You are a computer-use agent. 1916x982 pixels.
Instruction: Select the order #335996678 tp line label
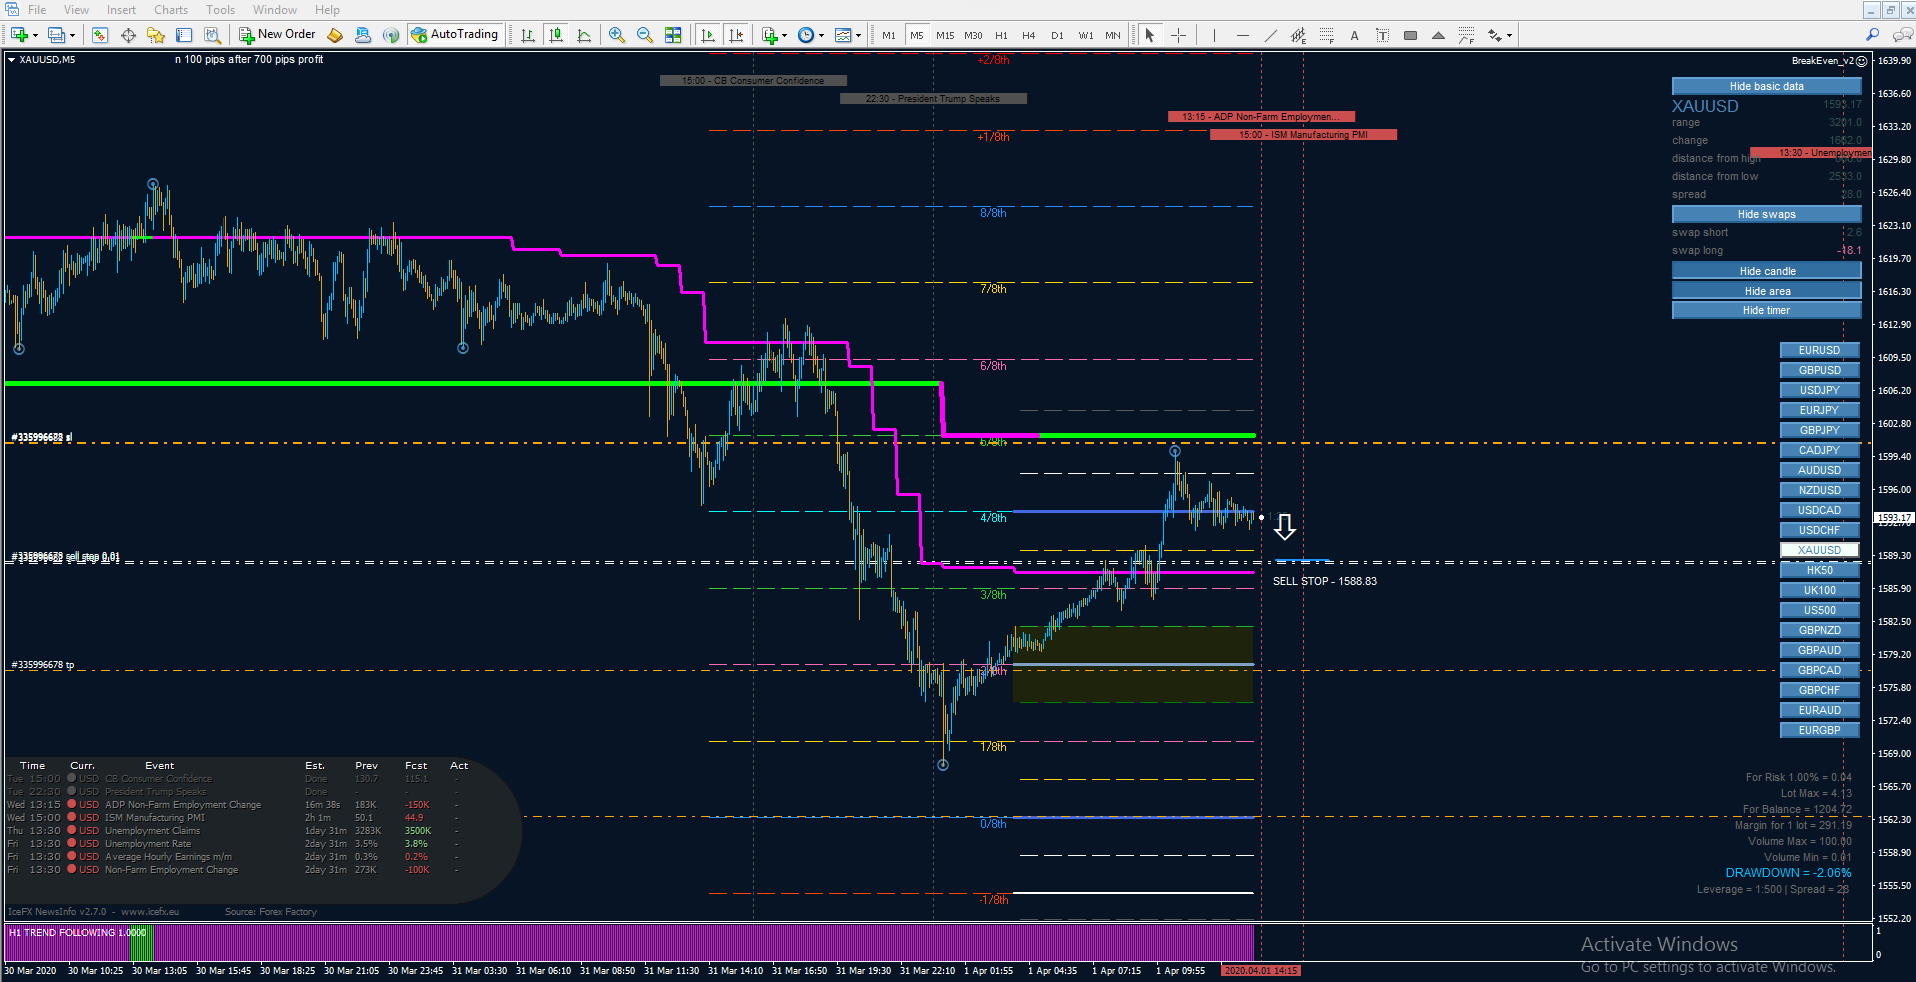point(42,665)
